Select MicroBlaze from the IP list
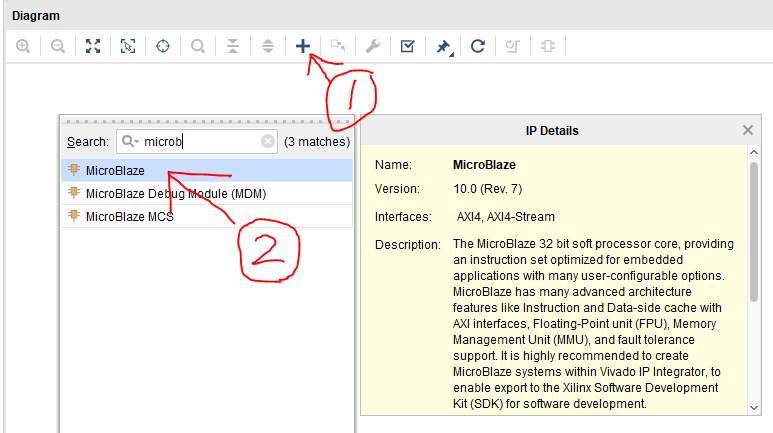 [x=115, y=171]
